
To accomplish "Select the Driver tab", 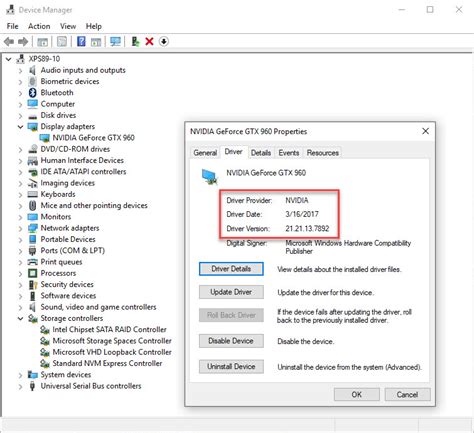I will (x=233, y=152).
